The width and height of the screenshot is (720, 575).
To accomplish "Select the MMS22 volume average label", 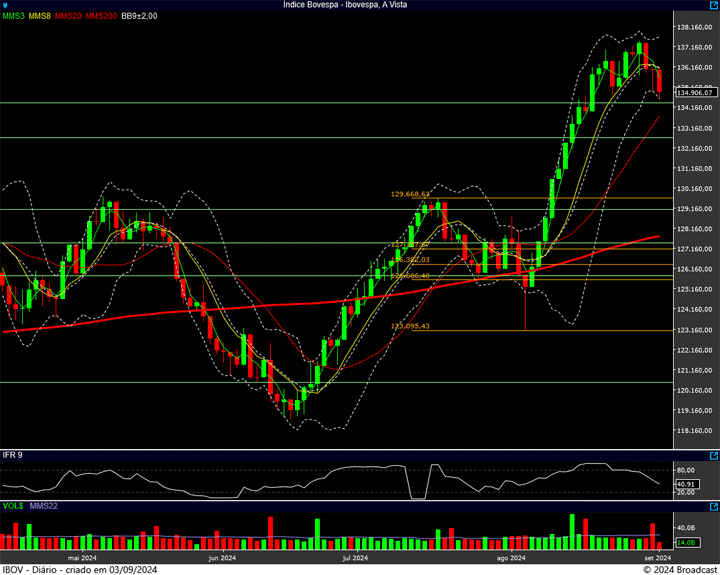I will pos(43,507).
